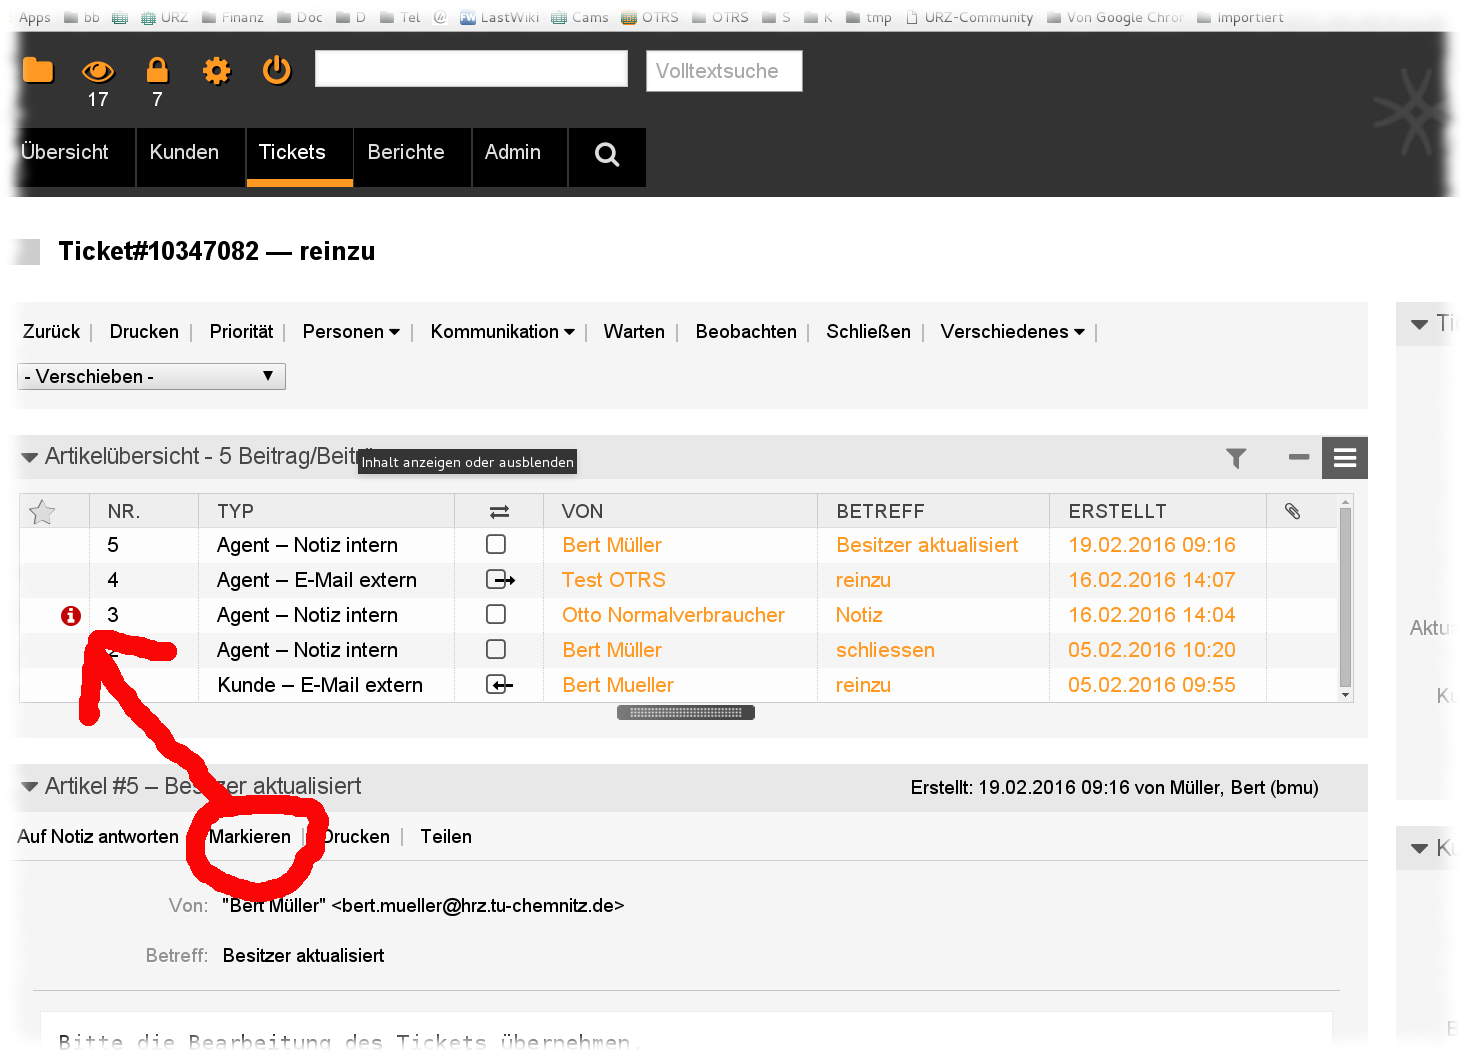Image resolution: width=1461 pixels, height=1053 pixels.
Task: Toggle checkbox in the schliessen article row
Action: point(496,650)
